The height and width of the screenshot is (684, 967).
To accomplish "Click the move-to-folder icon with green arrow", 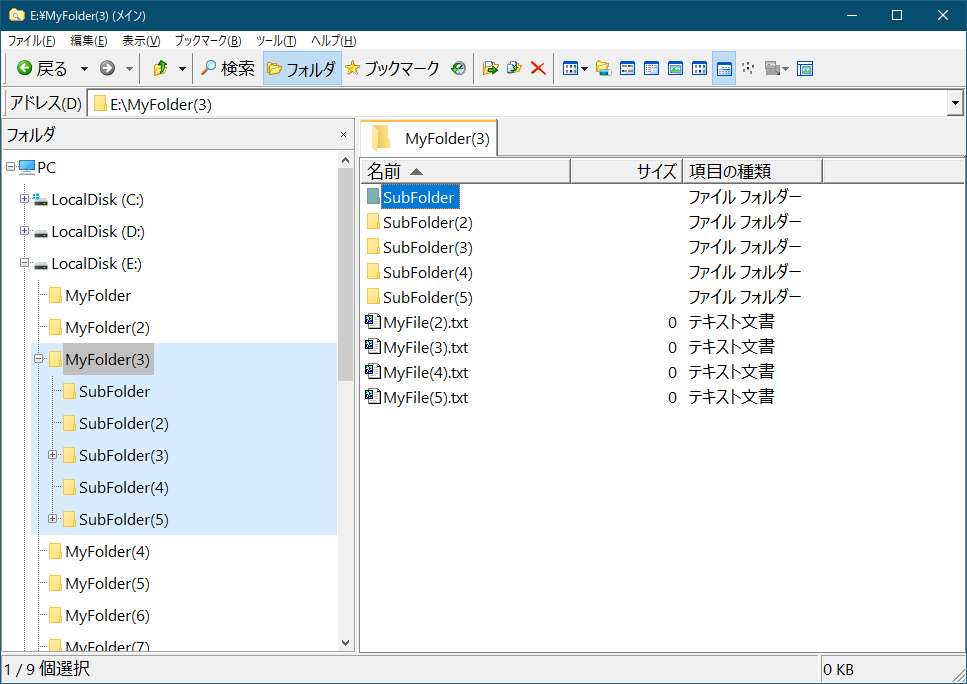I will (x=490, y=68).
